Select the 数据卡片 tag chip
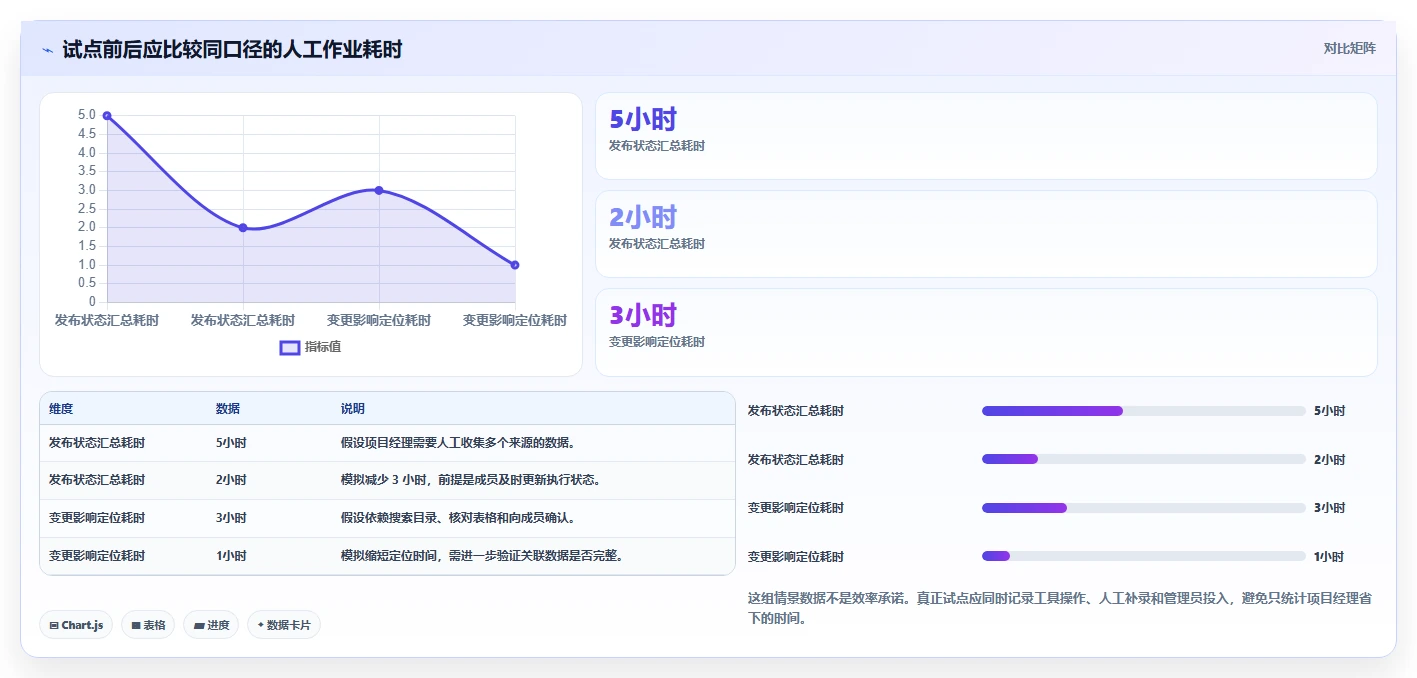This screenshot has height=678, width=1417. (x=284, y=625)
